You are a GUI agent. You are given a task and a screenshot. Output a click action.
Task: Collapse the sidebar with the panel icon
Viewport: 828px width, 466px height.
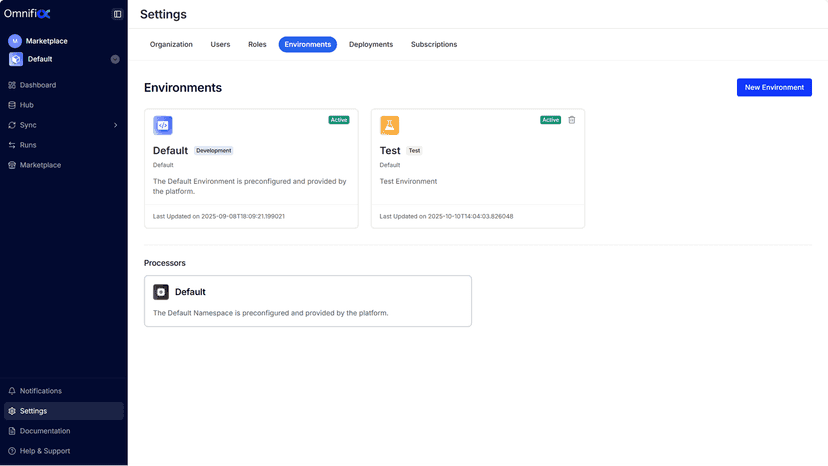tap(117, 14)
